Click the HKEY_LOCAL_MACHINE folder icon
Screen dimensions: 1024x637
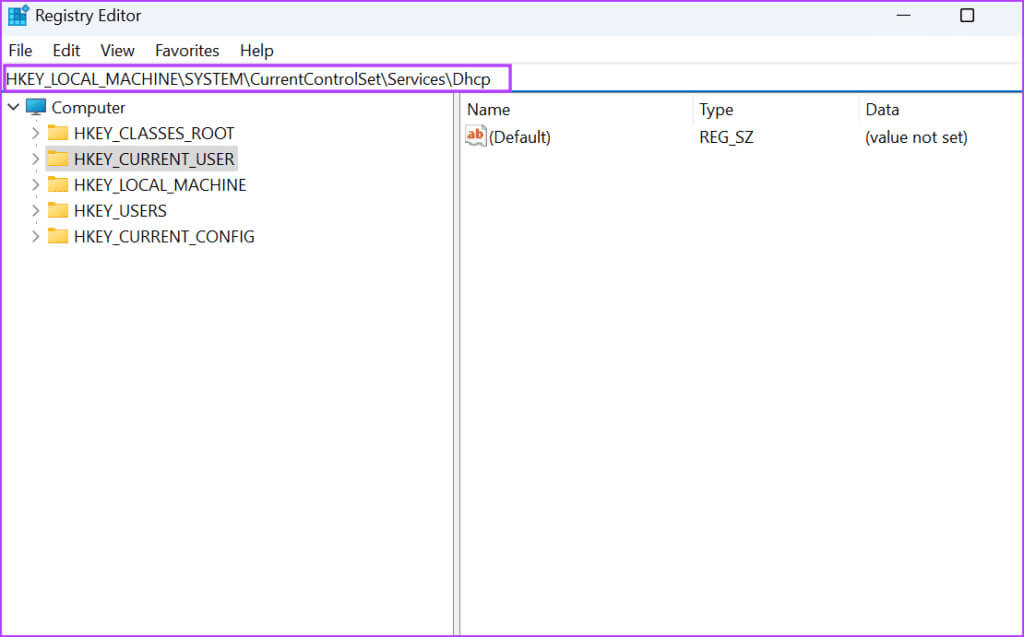click(58, 185)
